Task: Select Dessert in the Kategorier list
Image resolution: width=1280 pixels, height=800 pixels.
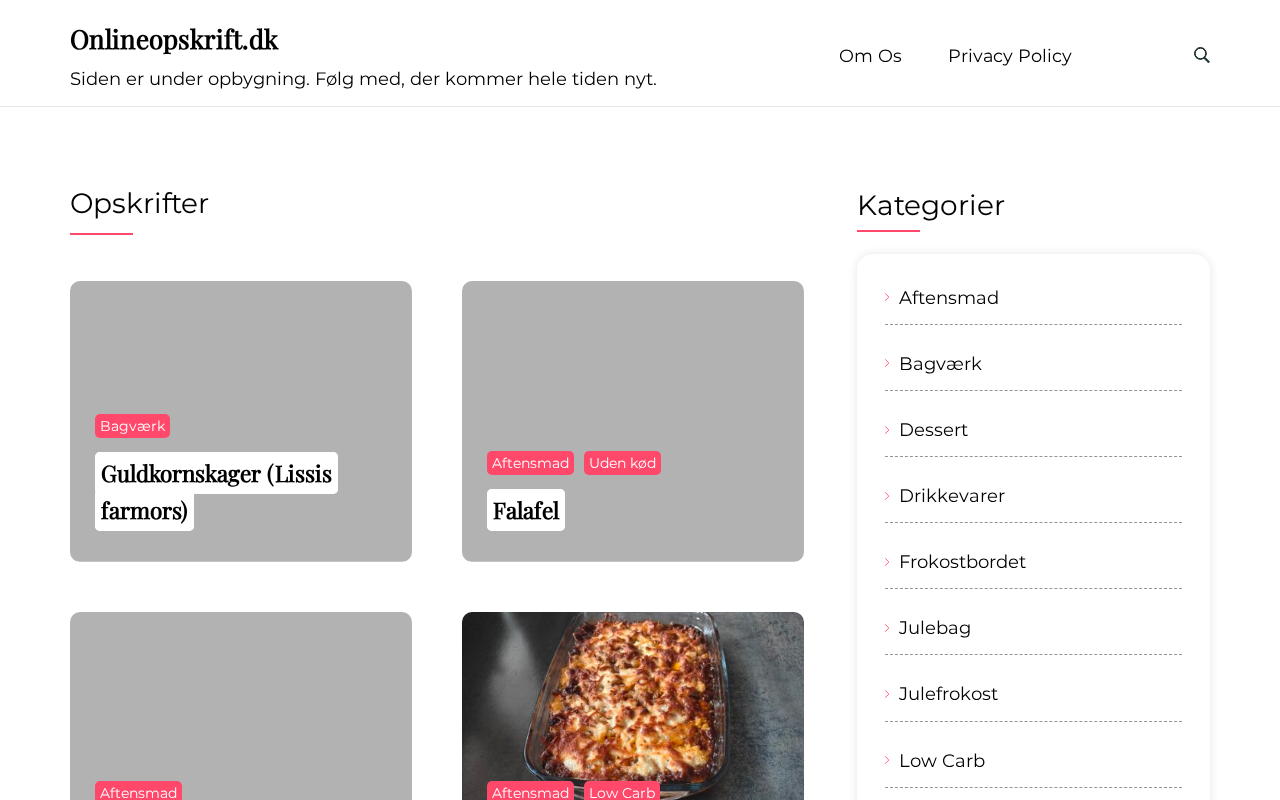Action: click(933, 430)
